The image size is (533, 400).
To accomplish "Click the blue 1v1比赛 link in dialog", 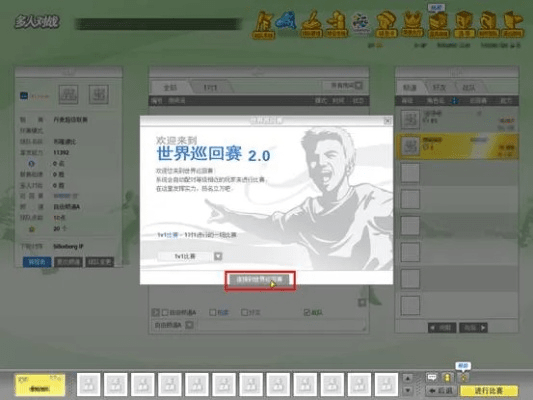I will pos(168,235).
